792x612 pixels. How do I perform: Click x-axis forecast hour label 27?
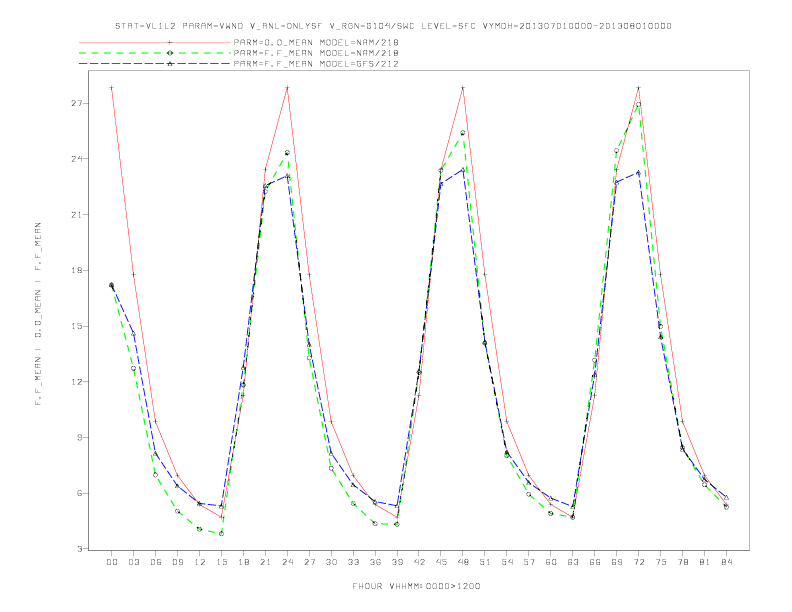[x=309, y=562]
